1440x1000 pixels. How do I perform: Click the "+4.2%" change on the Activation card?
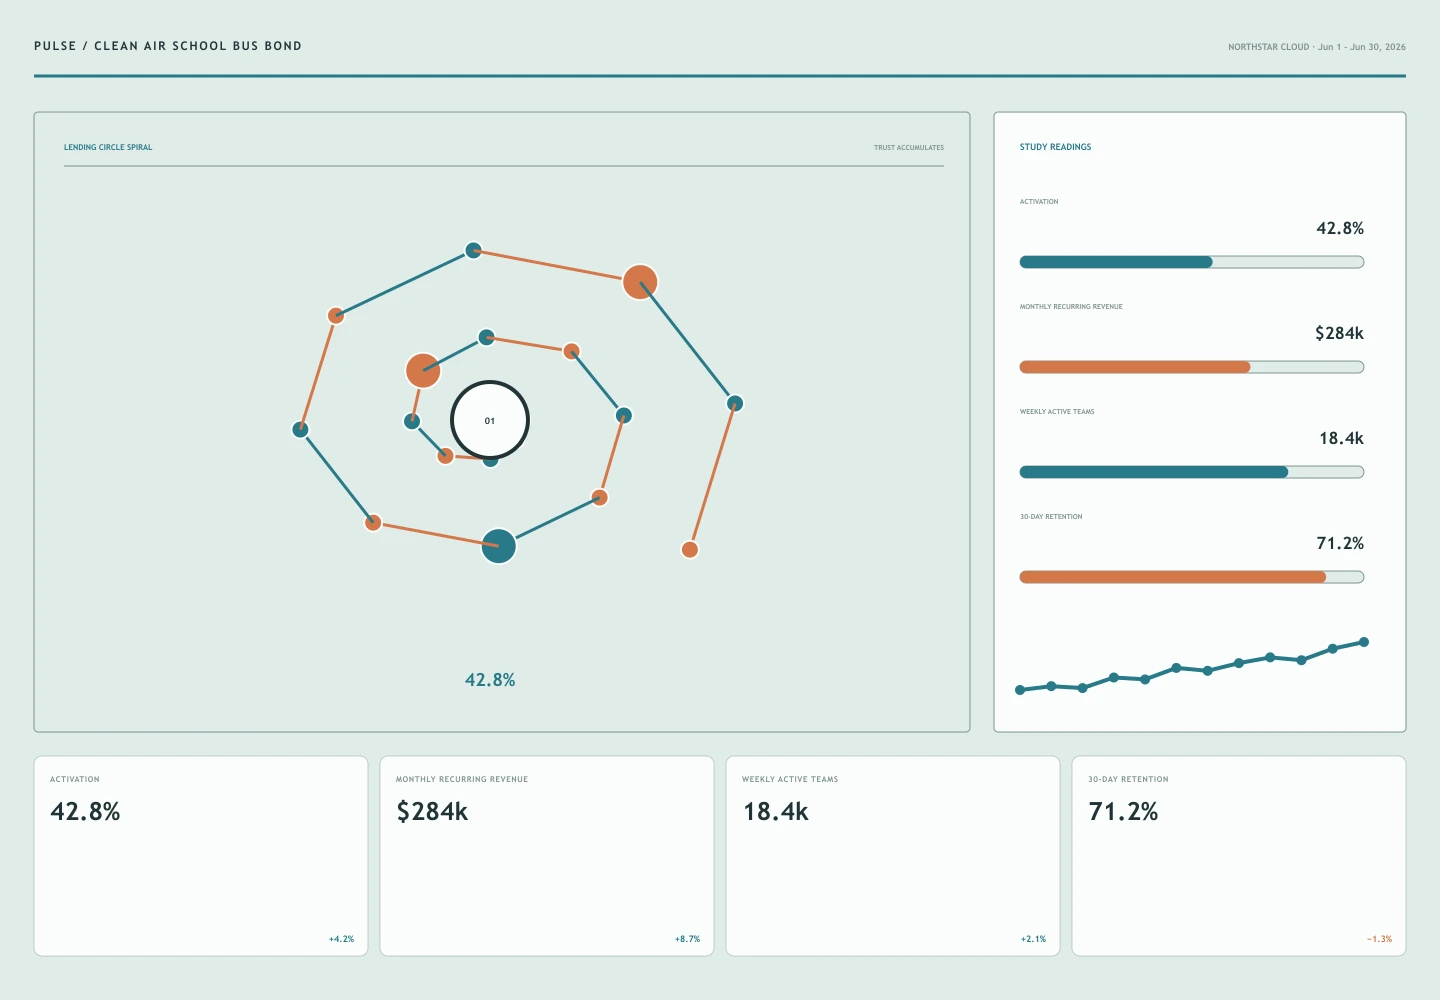(341, 939)
